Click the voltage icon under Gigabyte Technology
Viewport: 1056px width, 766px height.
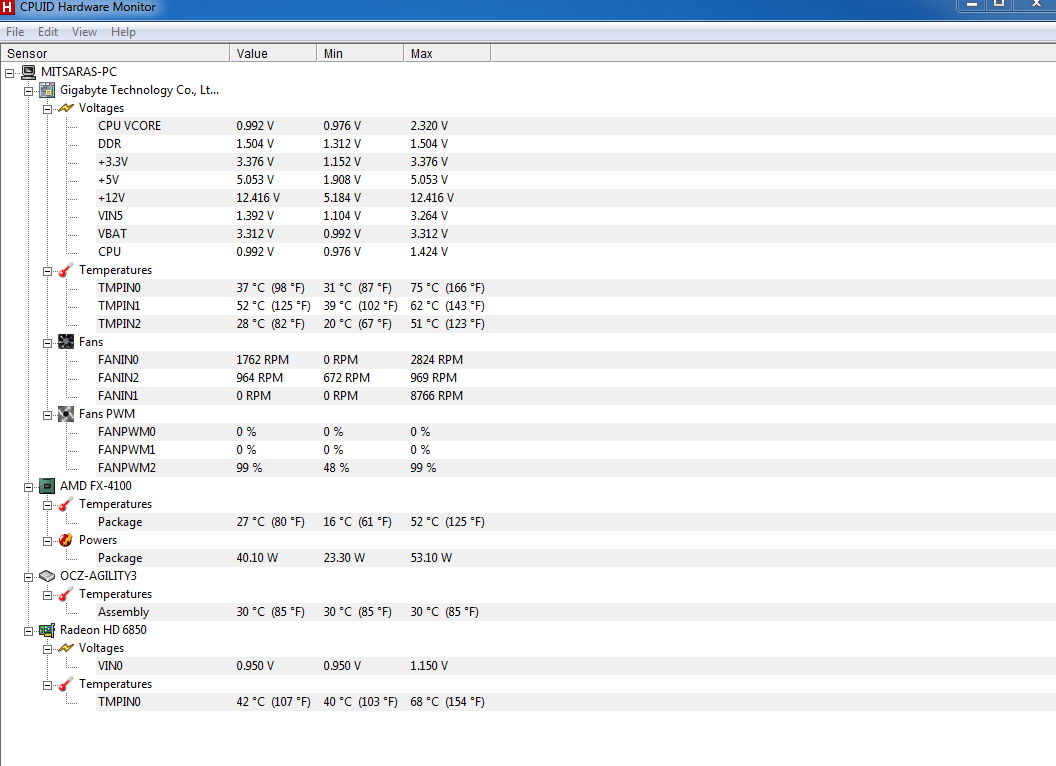66,108
